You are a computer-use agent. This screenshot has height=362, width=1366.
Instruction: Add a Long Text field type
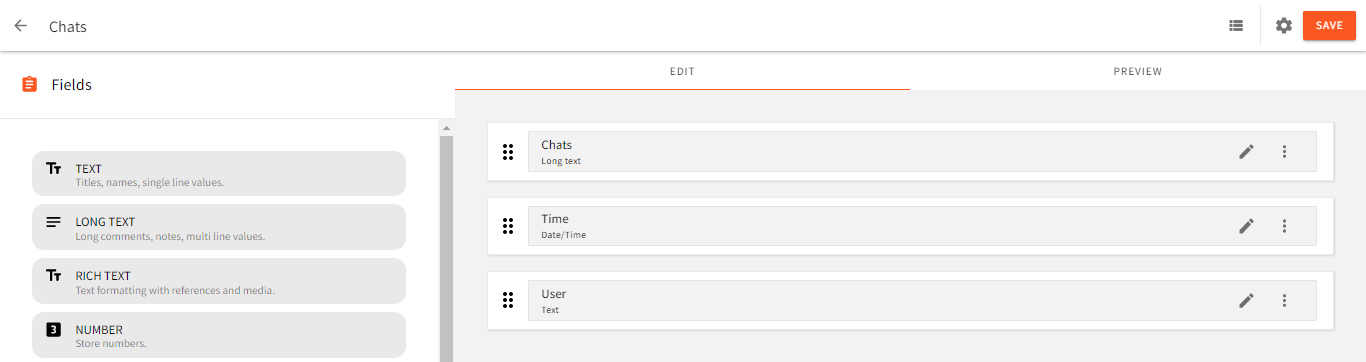click(219, 227)
